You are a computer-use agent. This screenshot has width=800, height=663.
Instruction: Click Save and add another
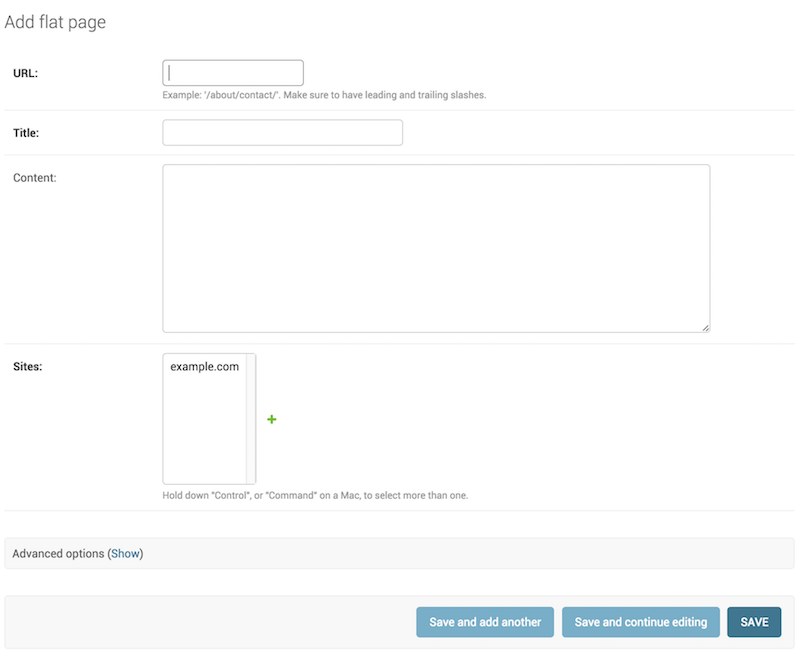pyautogui.click(x=485, y=622)
